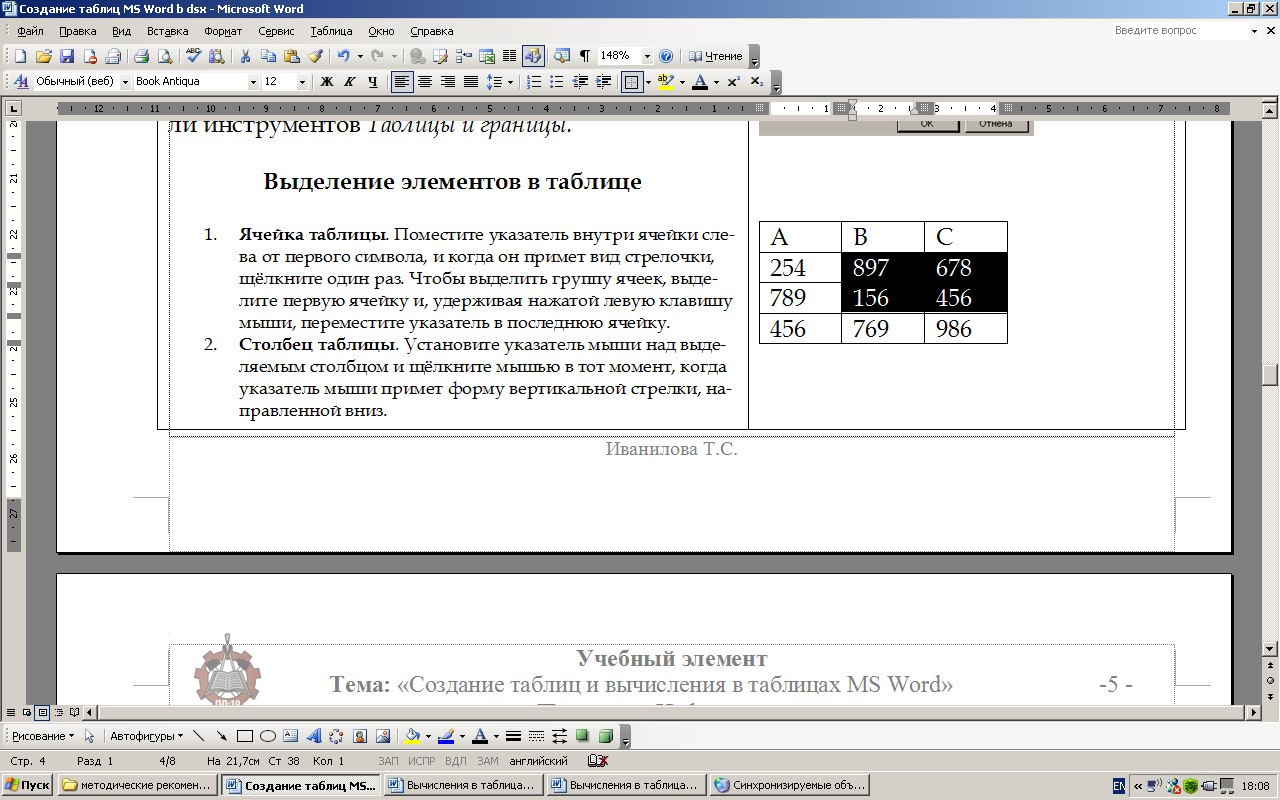The width and height of the screenshot is (1280, 800).
Task: Open the Формат menu
Action: [x=222, y=31]
